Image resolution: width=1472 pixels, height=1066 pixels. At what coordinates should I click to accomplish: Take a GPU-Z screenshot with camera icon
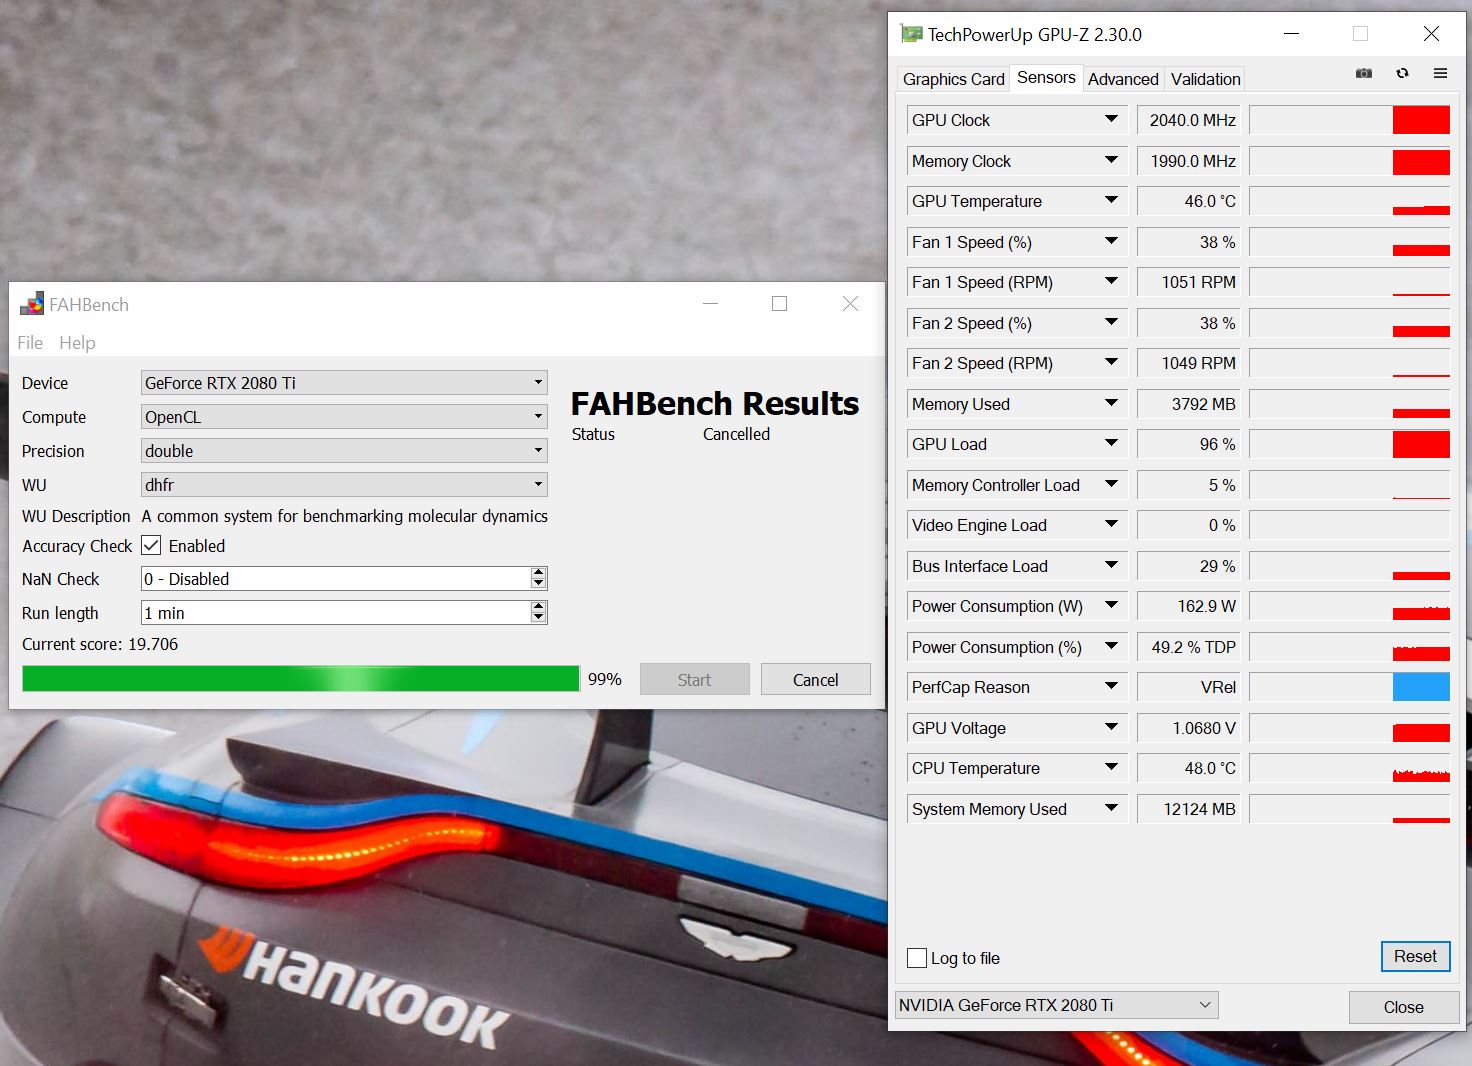1364,73
